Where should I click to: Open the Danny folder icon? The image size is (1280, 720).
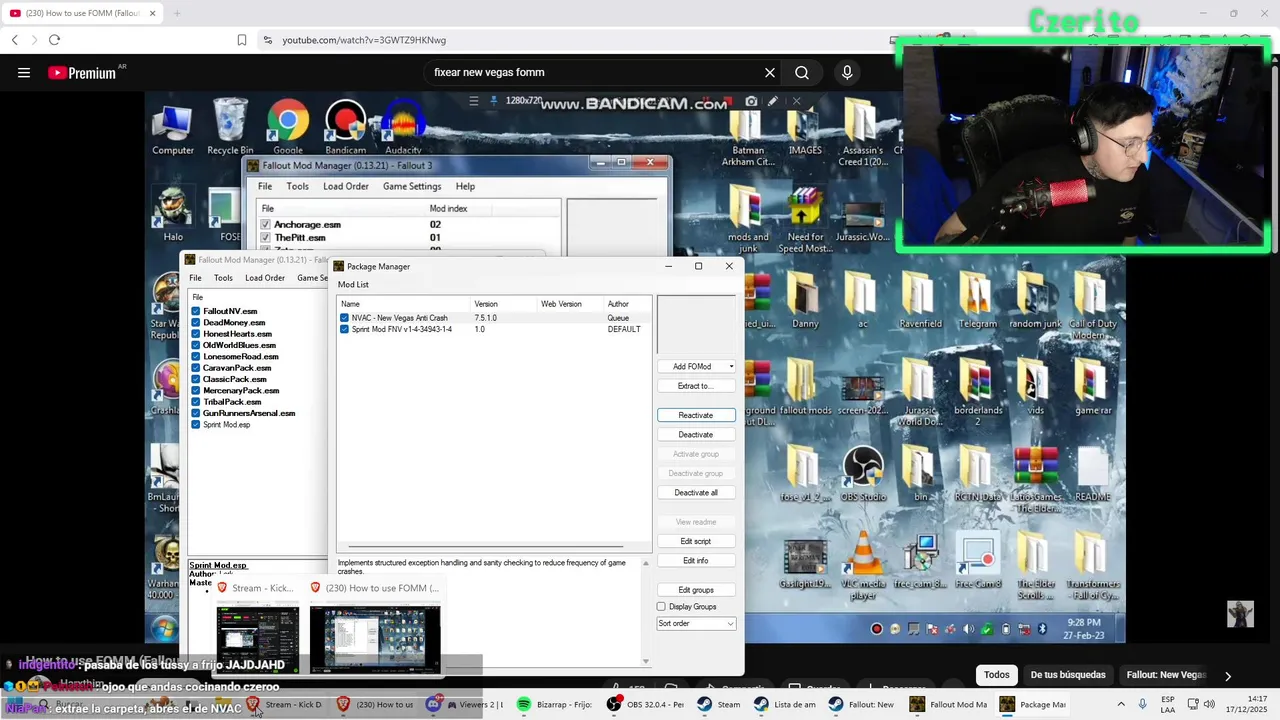[x=805, y=301]
